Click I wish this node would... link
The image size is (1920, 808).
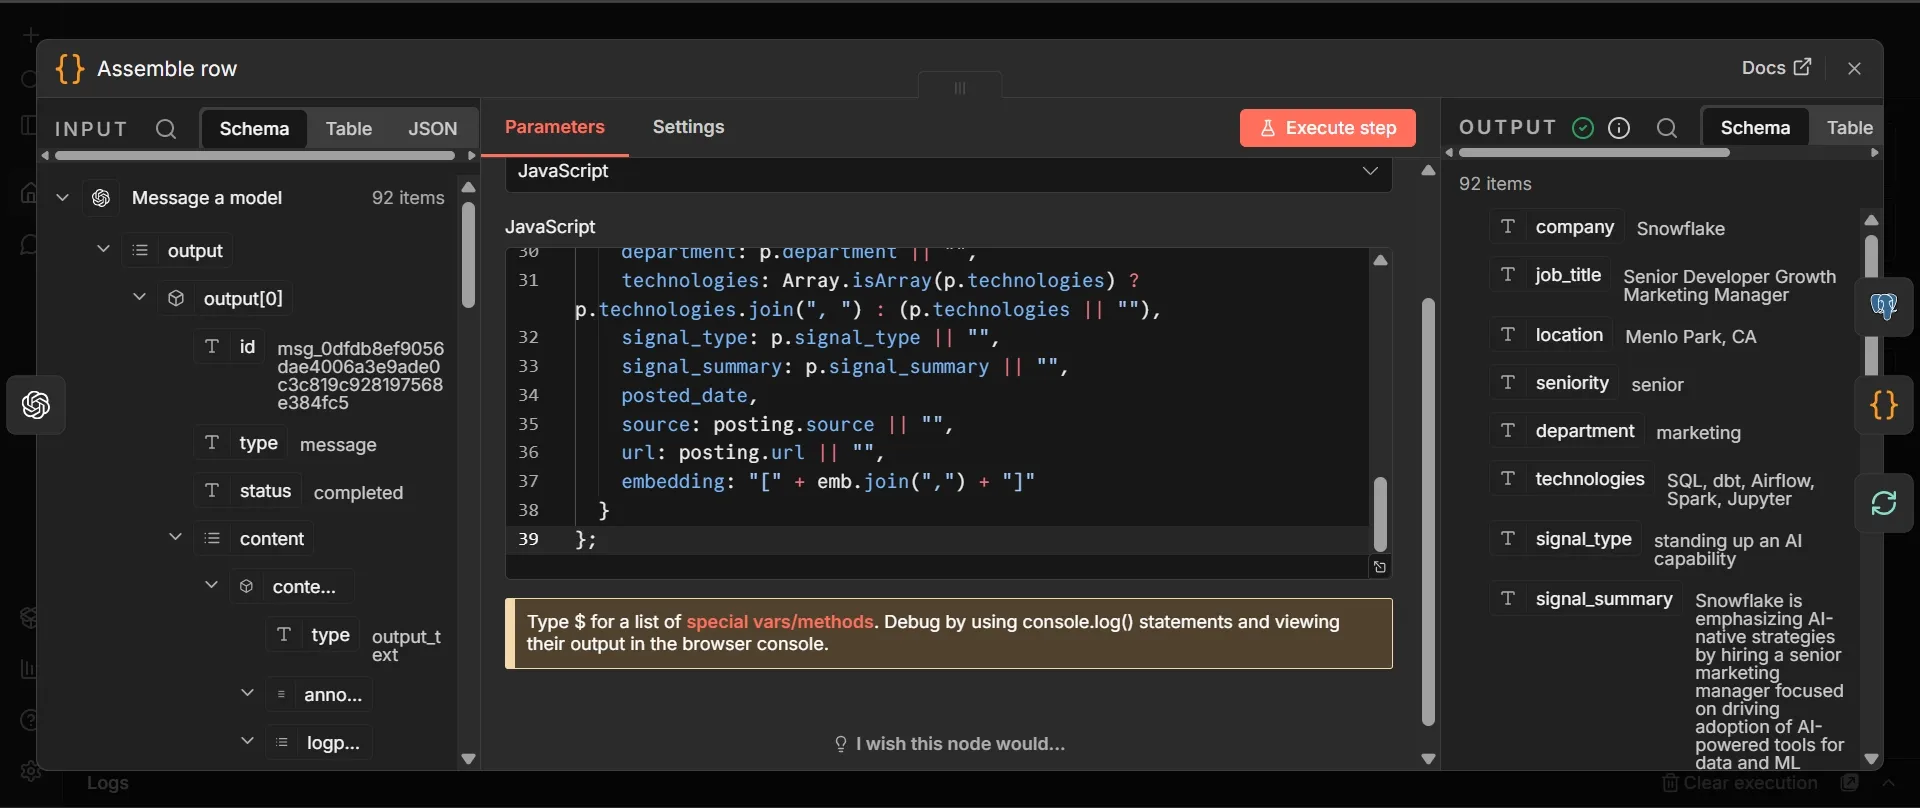coord(949,744)
